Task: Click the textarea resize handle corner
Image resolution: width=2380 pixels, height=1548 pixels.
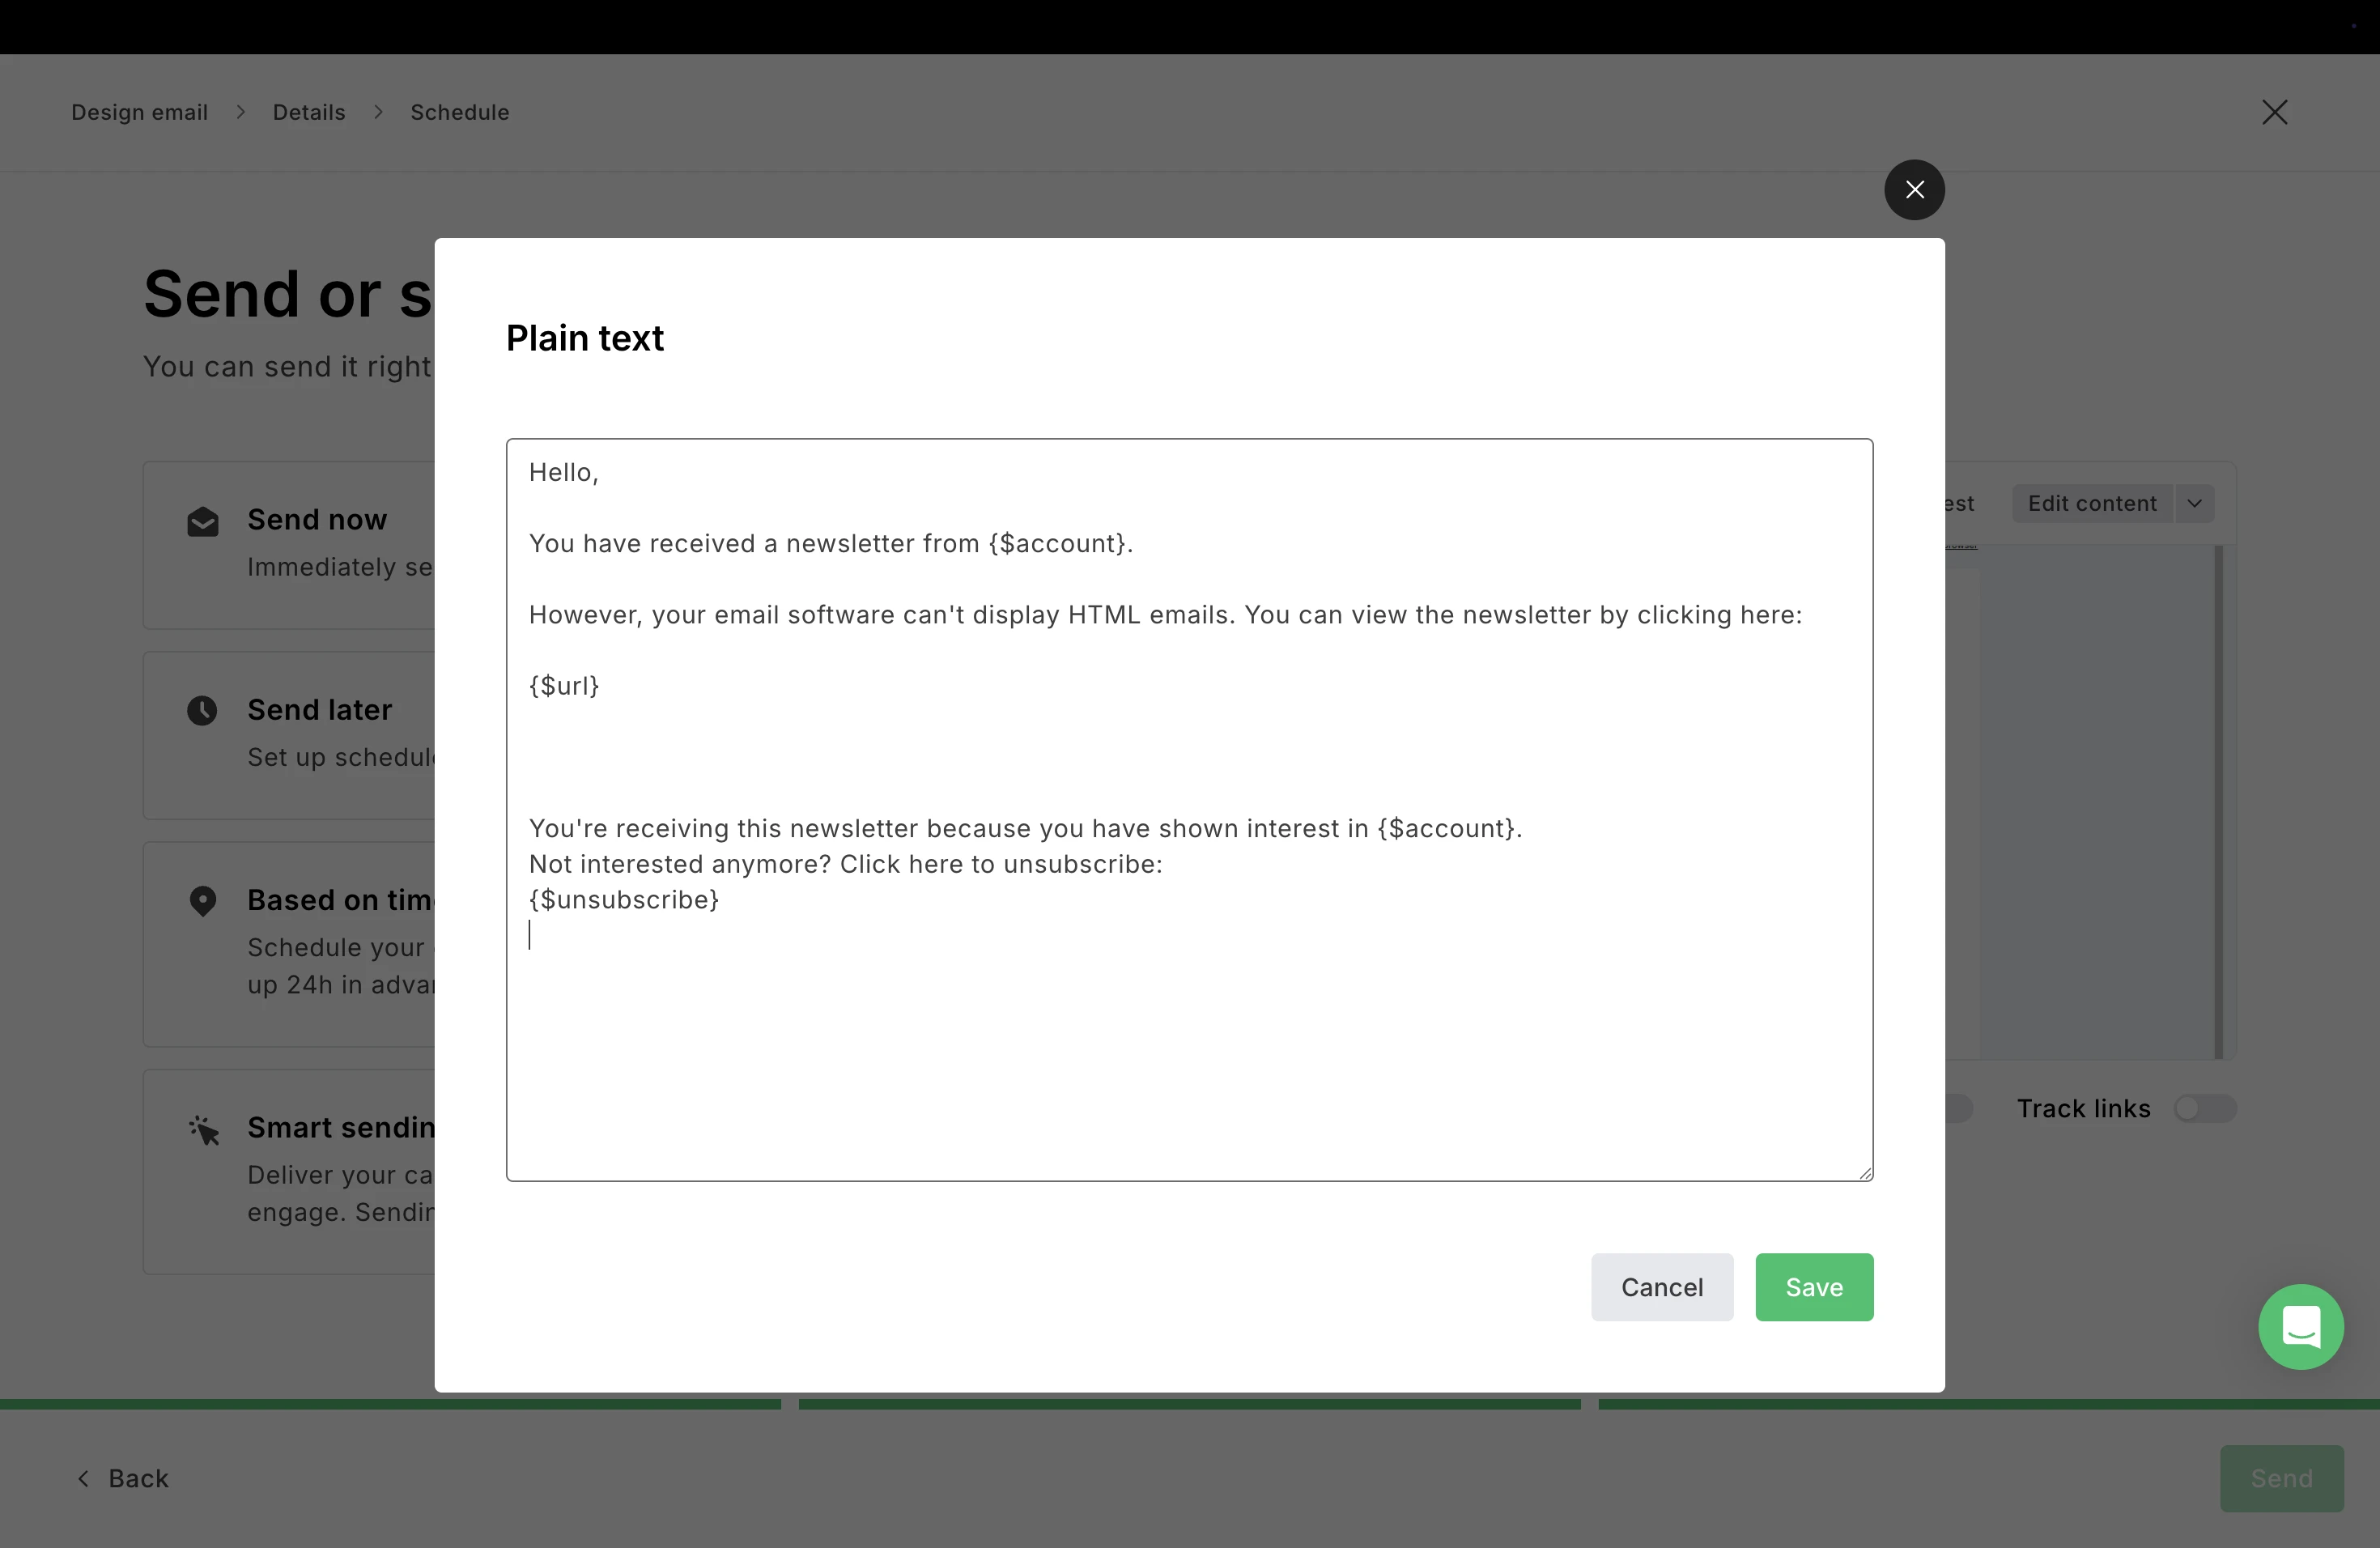Action: click(1865, 1173)
